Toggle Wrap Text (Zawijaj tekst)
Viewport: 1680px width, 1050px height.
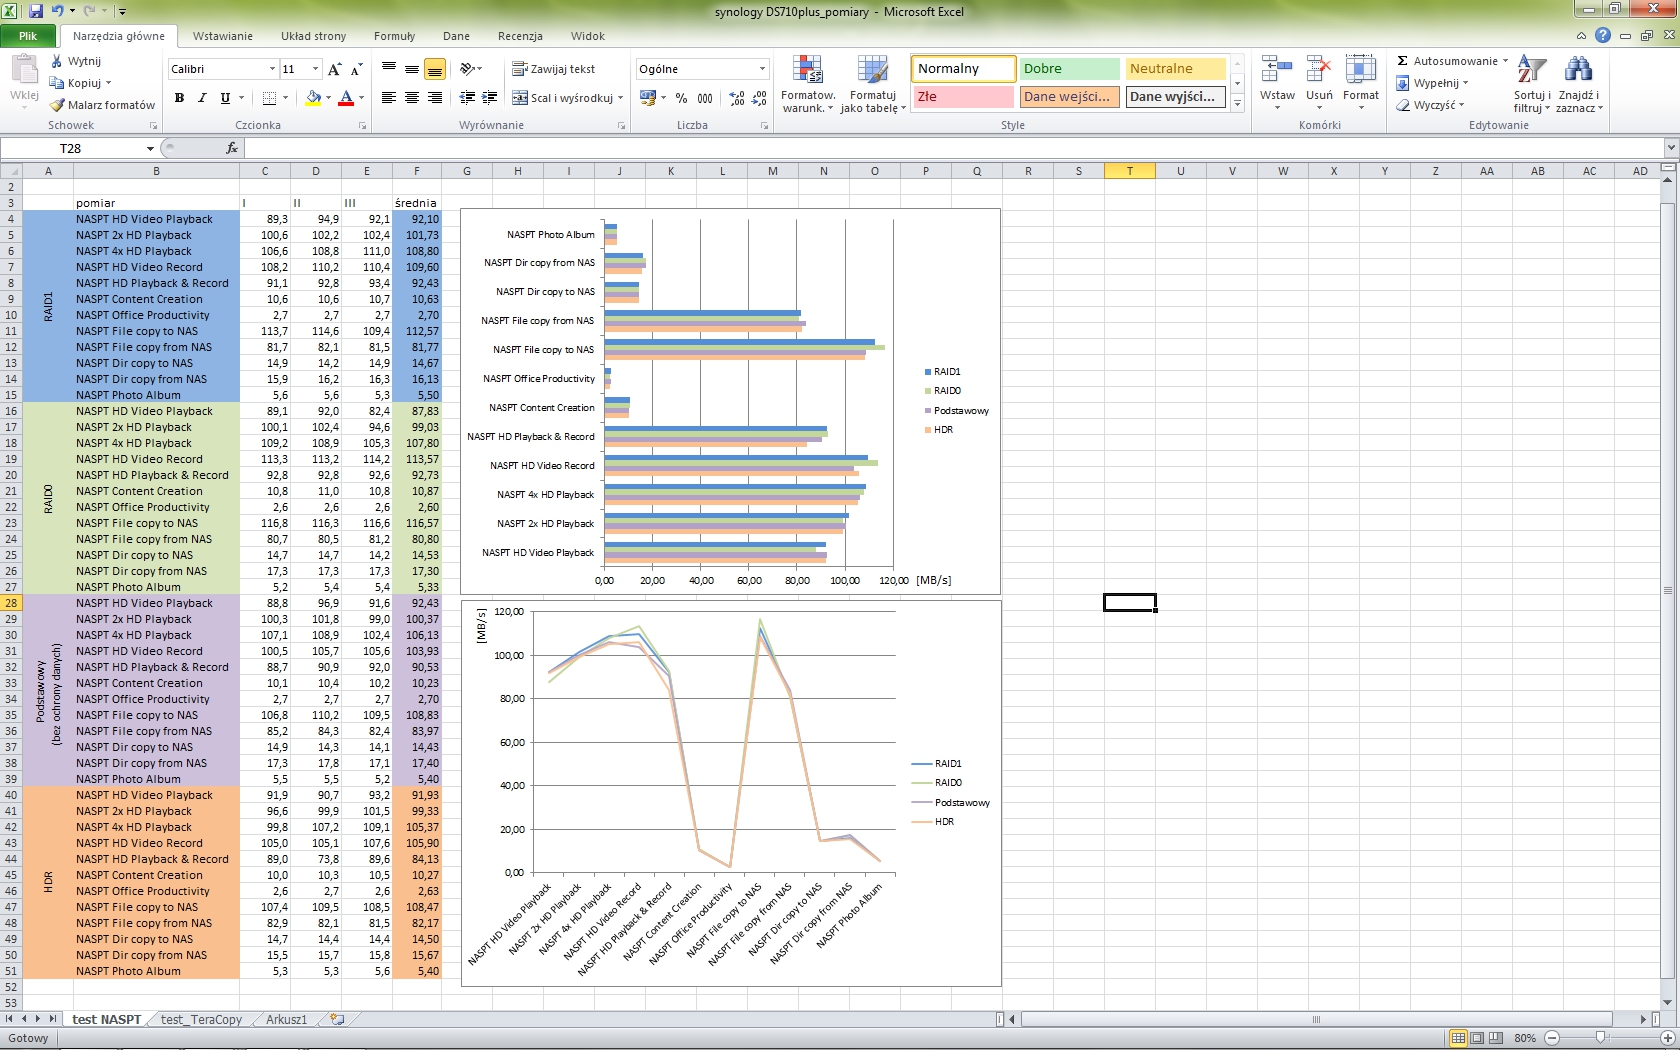[x=553, y=69]
